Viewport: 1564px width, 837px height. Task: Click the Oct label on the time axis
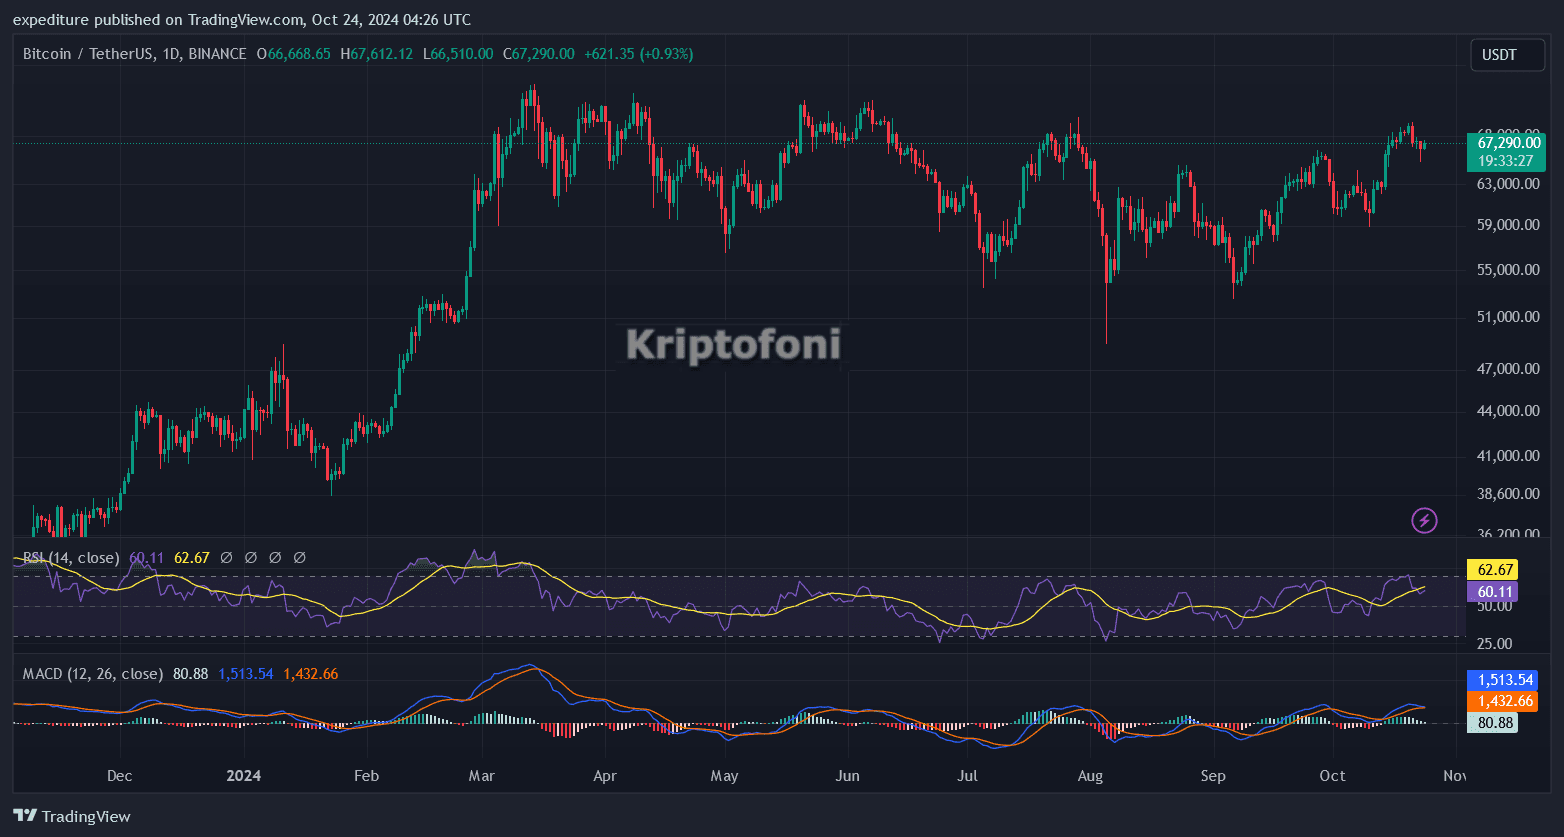coord(1332,775)
